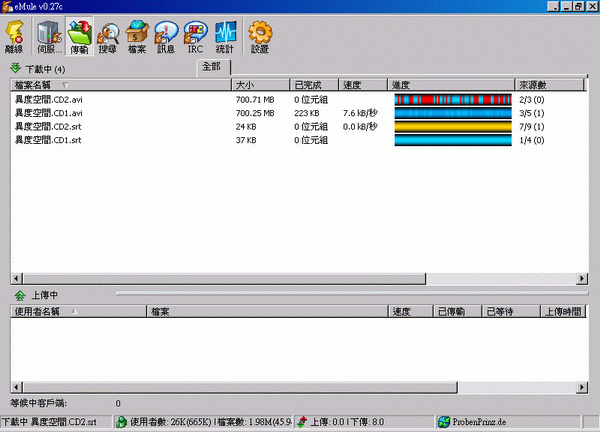Viewport: 600px width, 432px height.
Task: Sort uploads by 已傳輸 column header
Action: coord(457,311)
